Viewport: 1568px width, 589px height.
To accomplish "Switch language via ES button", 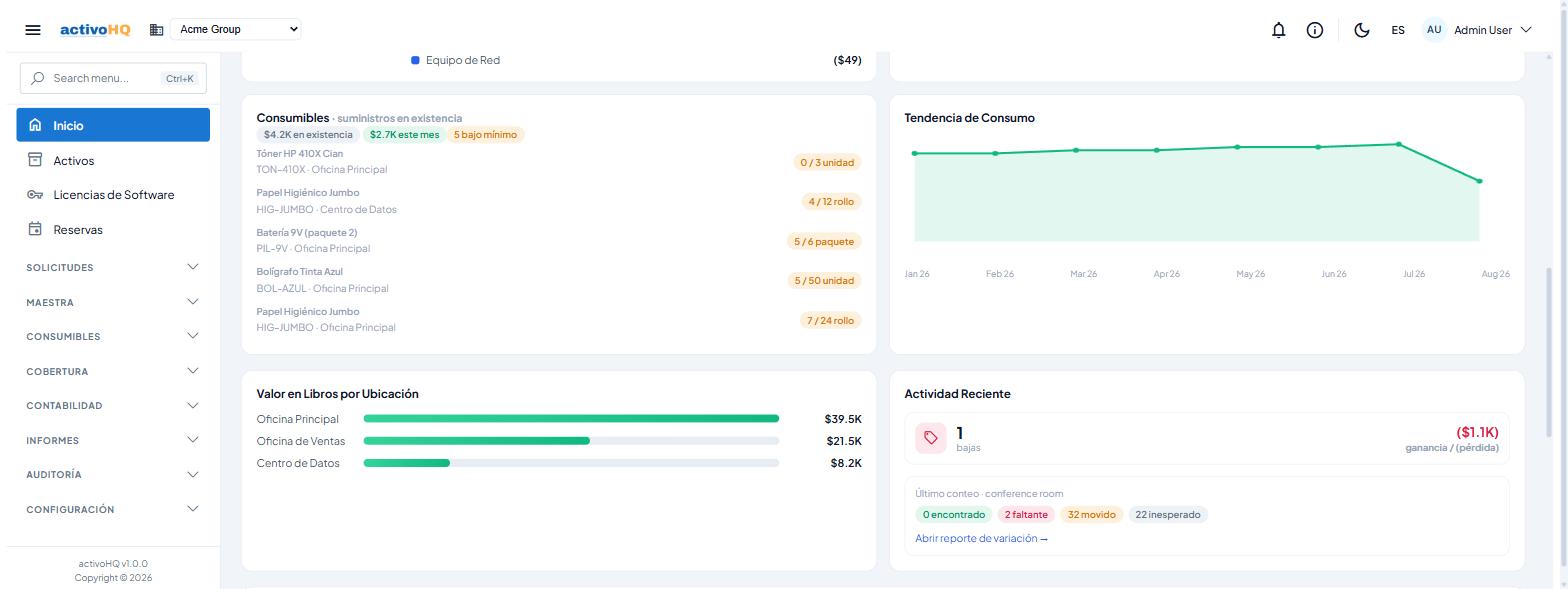I will [1398, 30].
